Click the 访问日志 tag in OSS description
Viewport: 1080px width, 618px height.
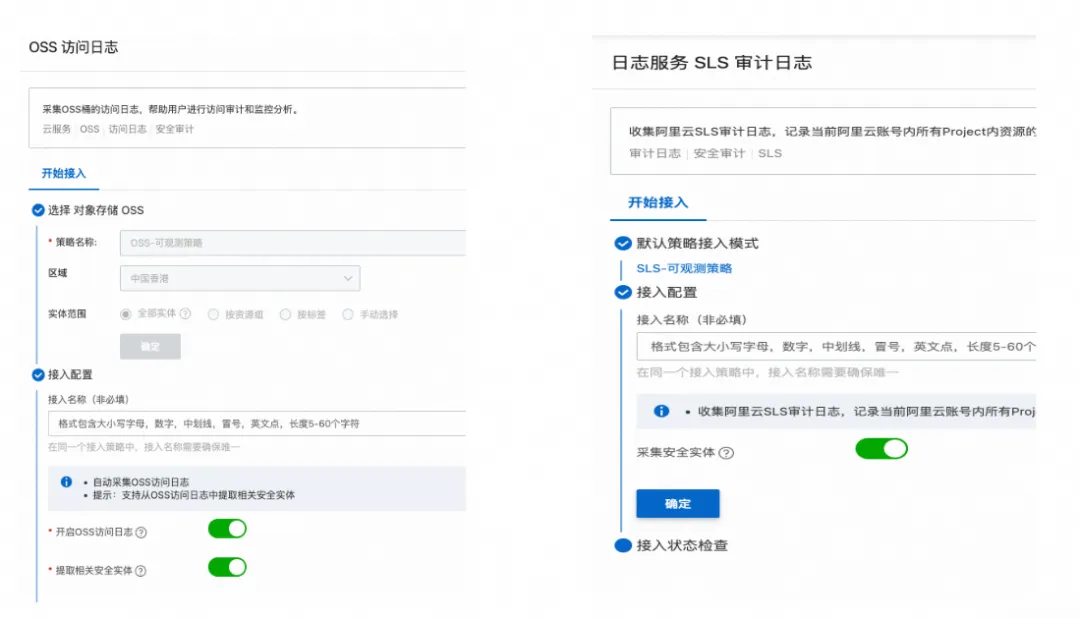pos(127,129)
